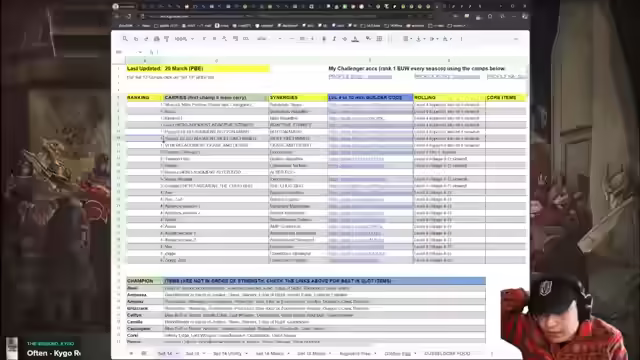Switch to the Set 13 Meta sheet tab
Screen dimensions: 640x360
pos(314,353)
